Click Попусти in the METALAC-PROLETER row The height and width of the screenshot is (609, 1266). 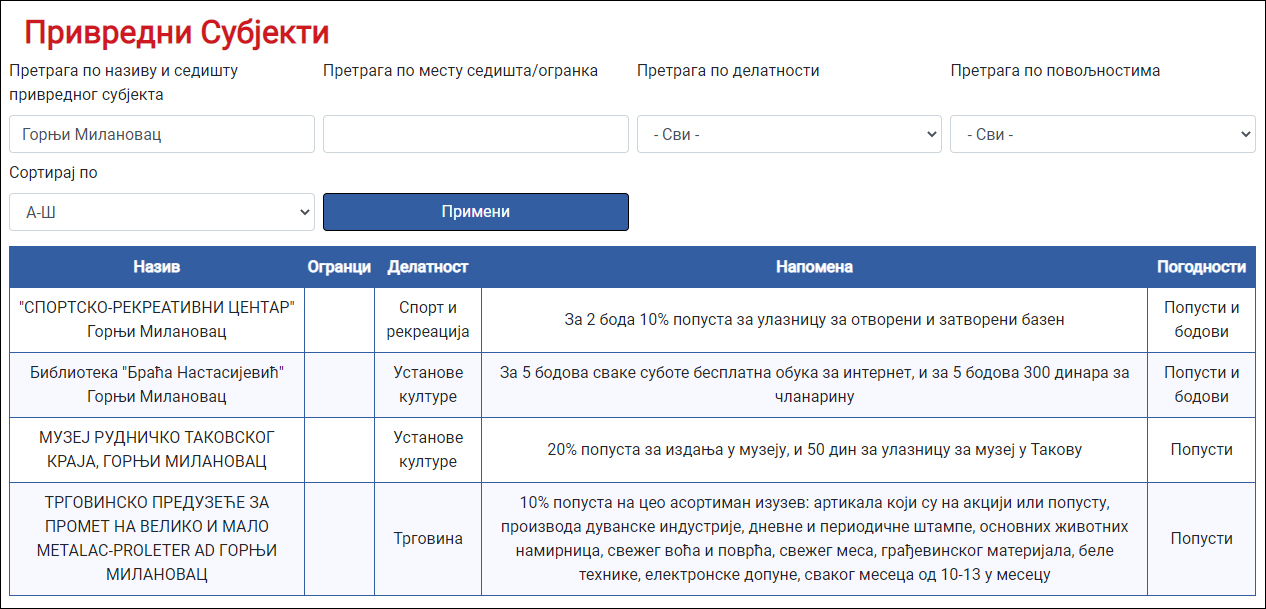[1202, 539]
